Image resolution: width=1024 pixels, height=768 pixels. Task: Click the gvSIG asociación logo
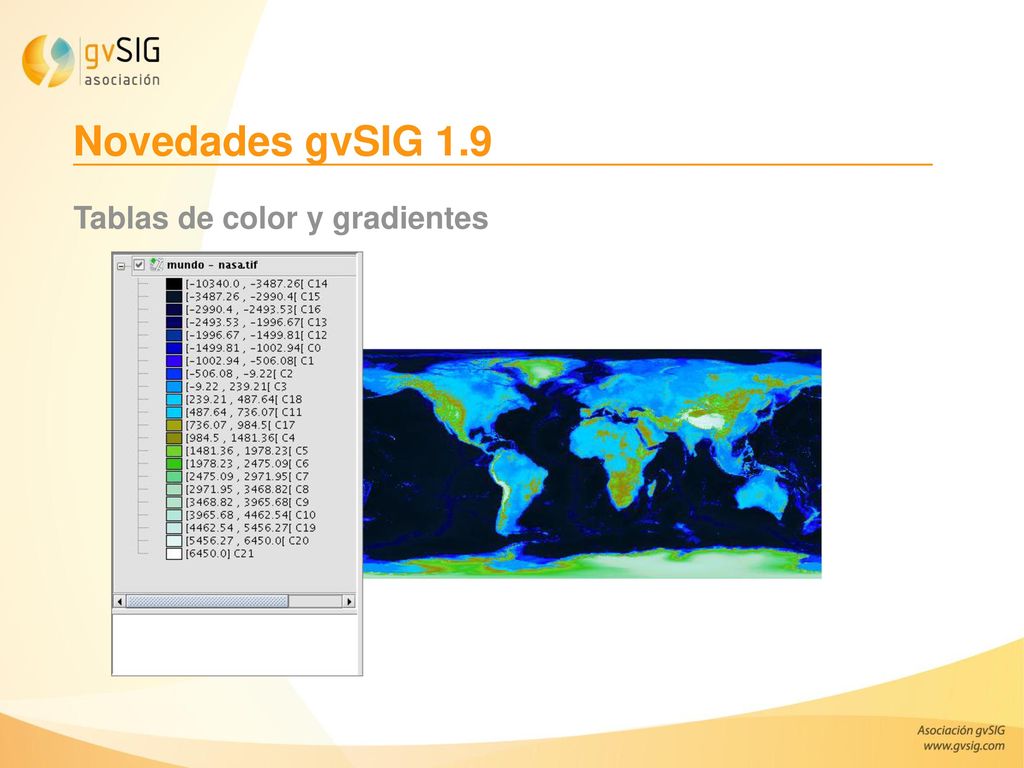click(91, 61)
